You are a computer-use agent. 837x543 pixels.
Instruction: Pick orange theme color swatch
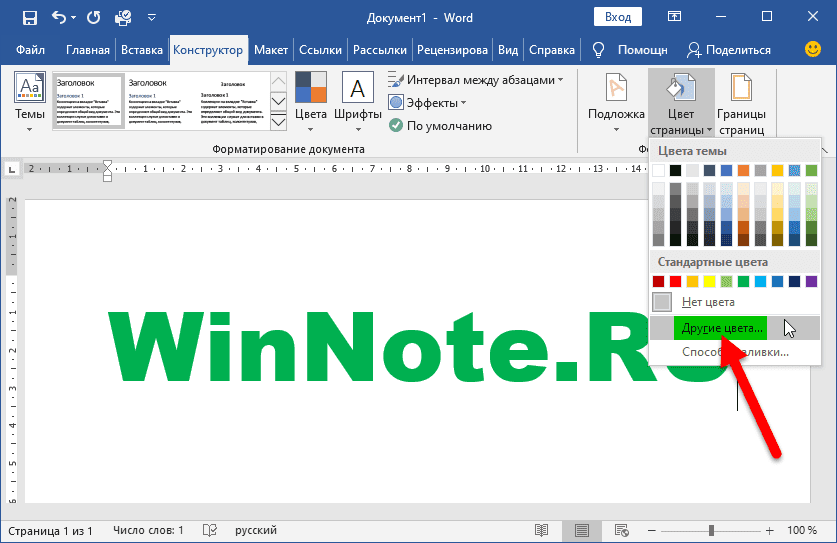(x=744, y=170)
